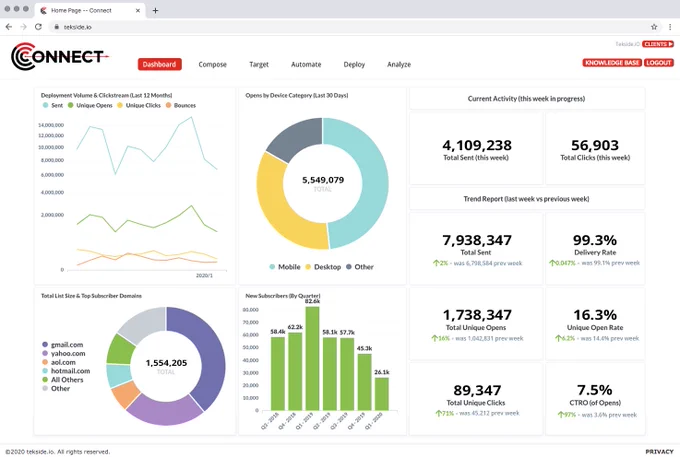The width and height of the screenshot is (680, 457).
Task: Click the 4,109,238 Total Sent value
Action: 477,145
